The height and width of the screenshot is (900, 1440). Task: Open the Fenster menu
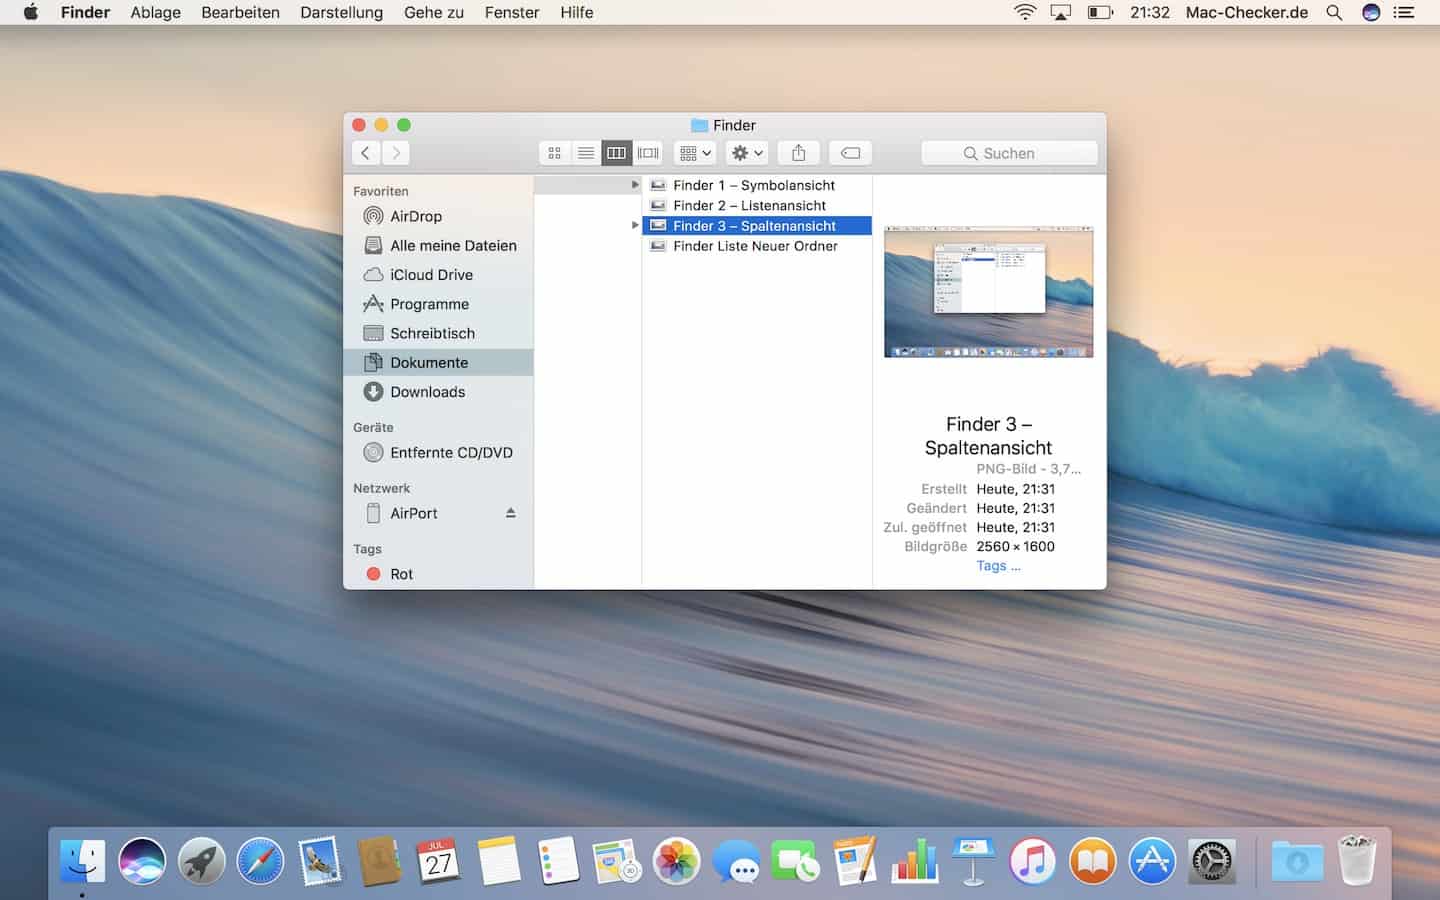(x=512, y=12)
